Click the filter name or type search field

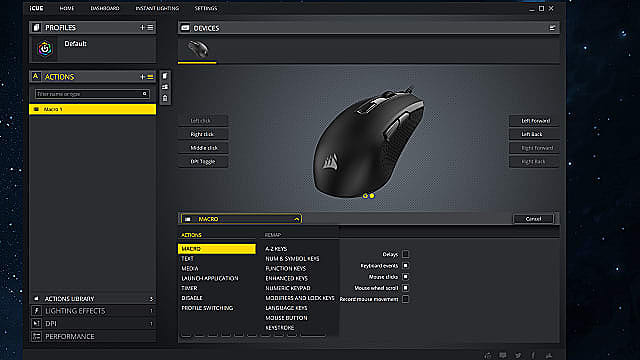[92, 94]
